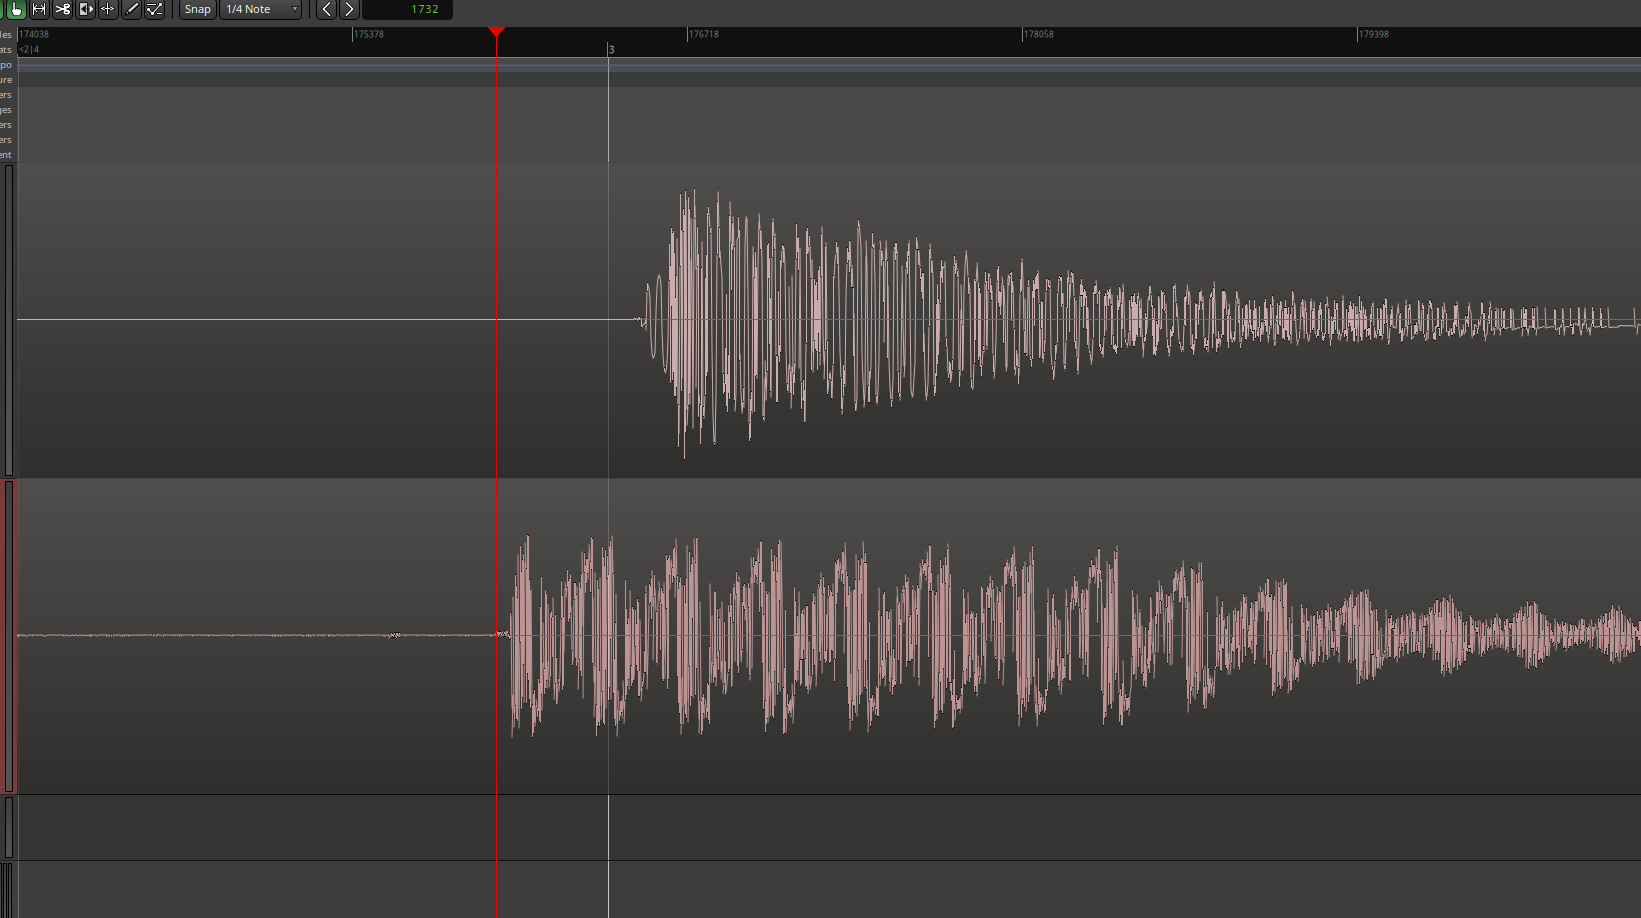Click the red-highlighted lower track strip
Screen dimensions: 1641x918
tap(9, 636)
